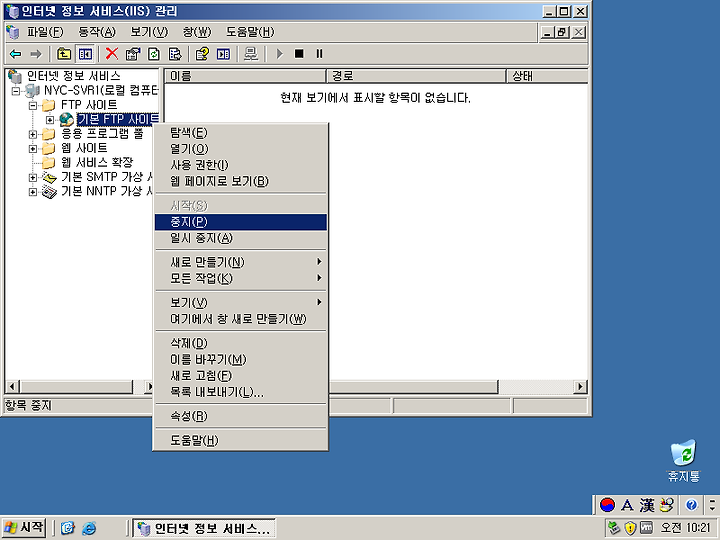Choose 삭제(D) in the context menu
Screen dimensions: 720x540
[241, 343]
